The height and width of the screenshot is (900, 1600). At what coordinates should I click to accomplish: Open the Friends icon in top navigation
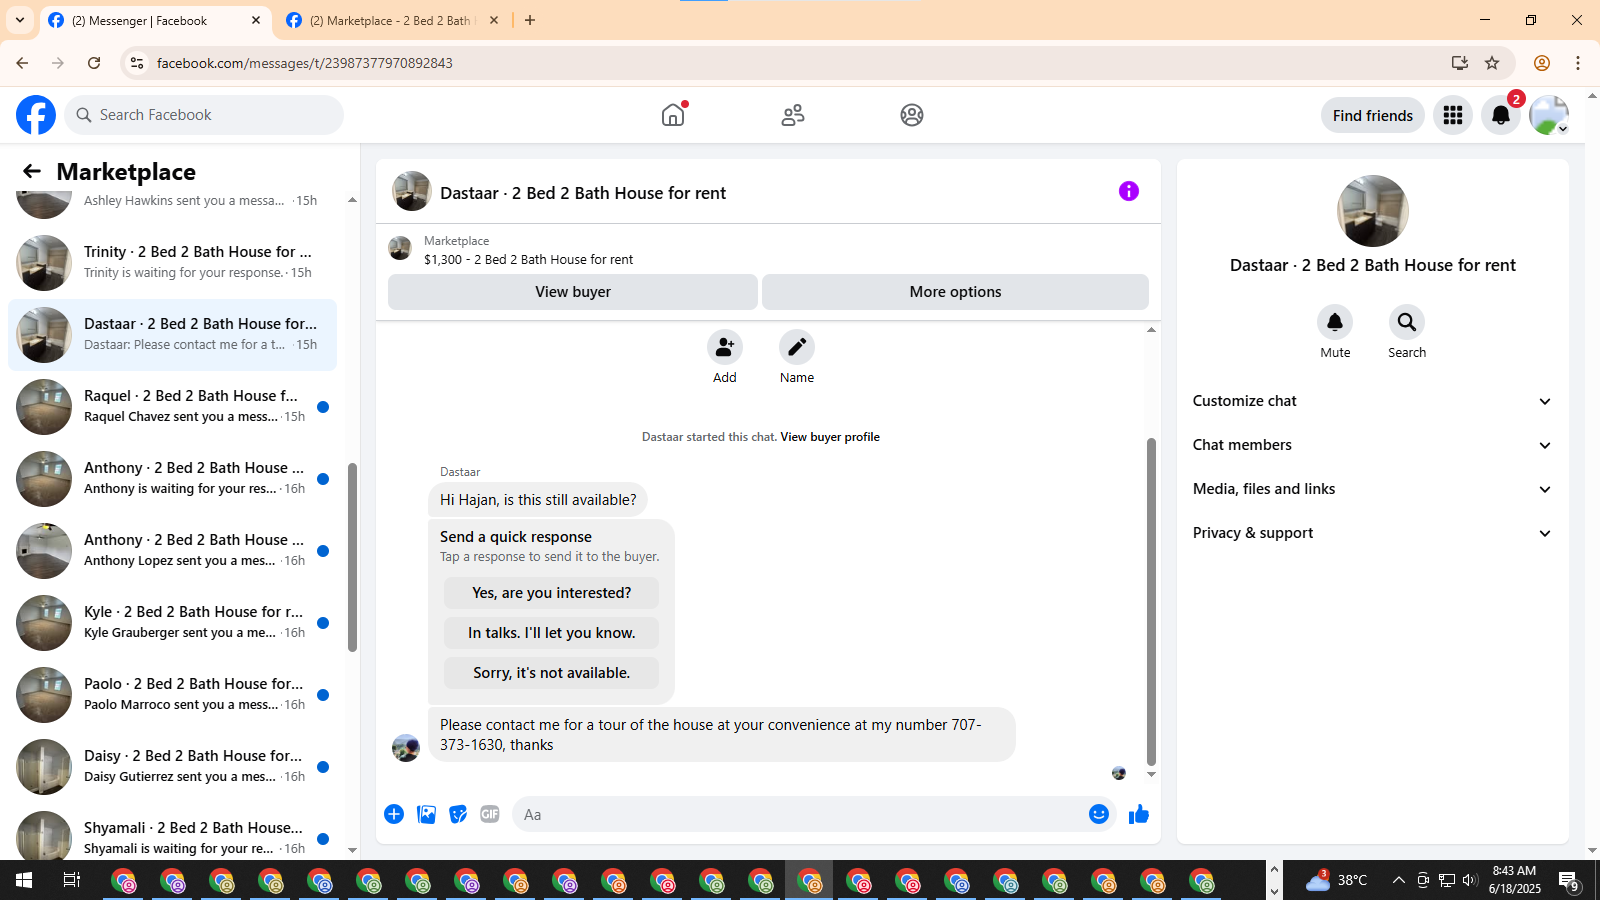tap(793, 115)
